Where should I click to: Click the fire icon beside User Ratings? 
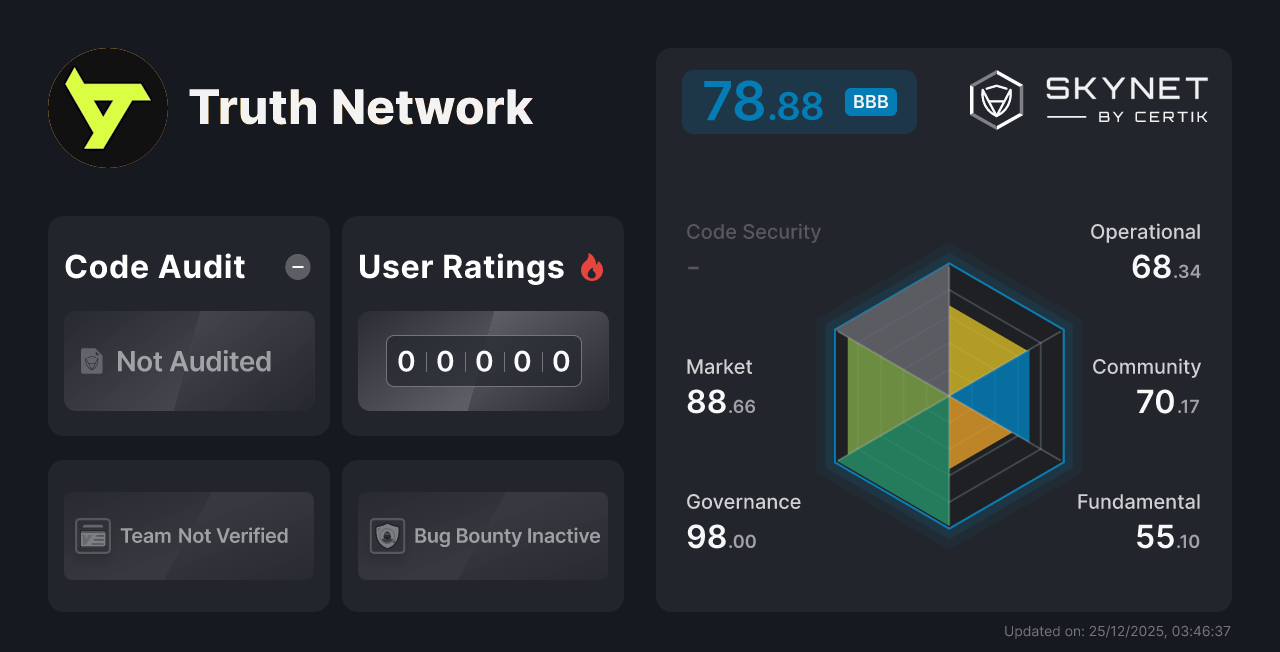(591, 266)
